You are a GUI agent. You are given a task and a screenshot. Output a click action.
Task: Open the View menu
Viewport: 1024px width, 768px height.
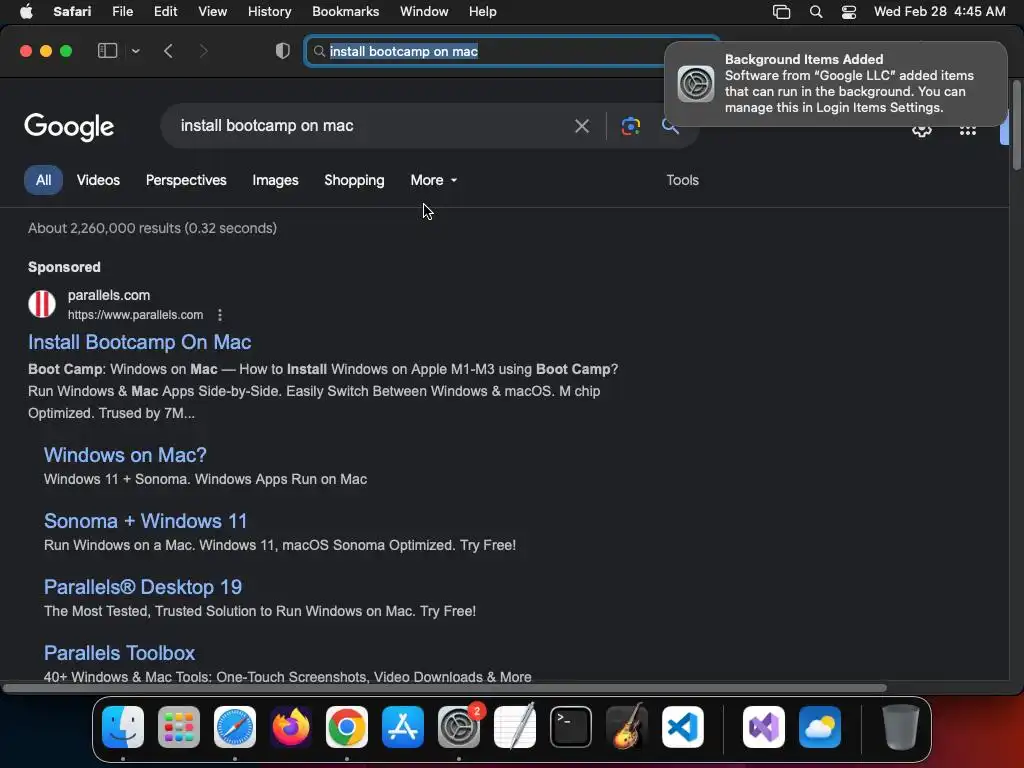coord(212,11)
